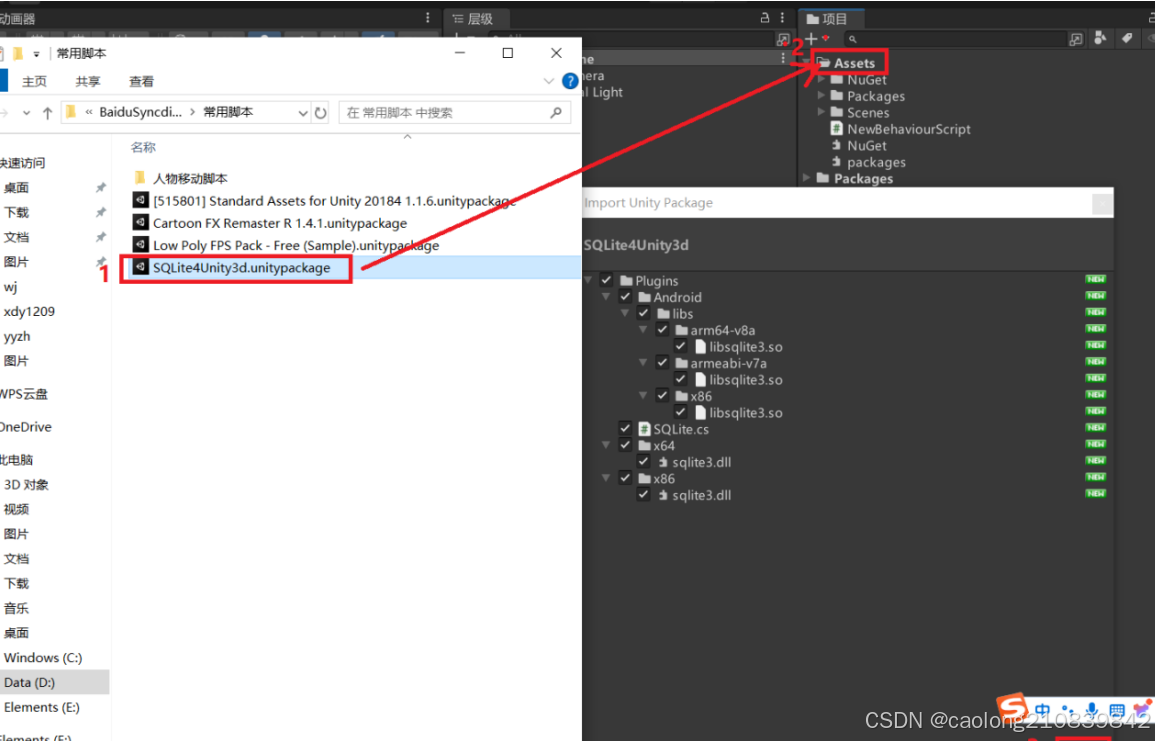Collapse the Plugins tree node

coord(588,281)
